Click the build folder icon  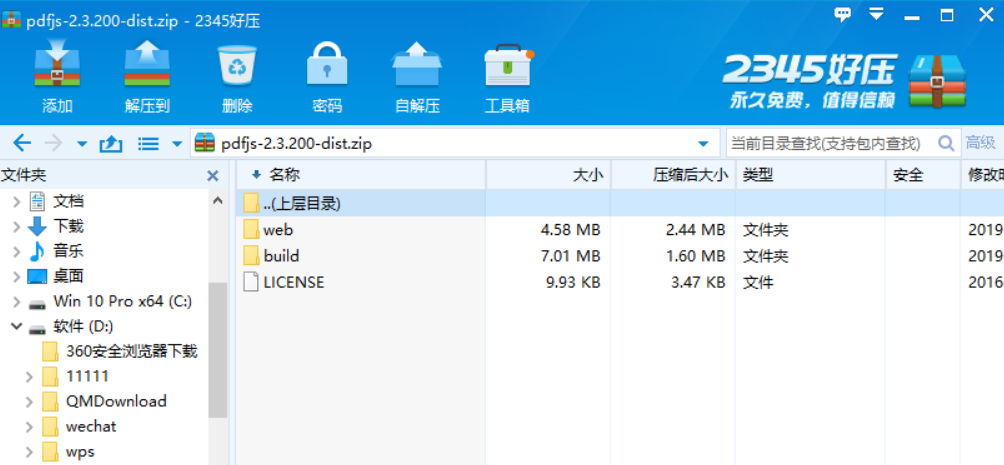pos(251,256)
